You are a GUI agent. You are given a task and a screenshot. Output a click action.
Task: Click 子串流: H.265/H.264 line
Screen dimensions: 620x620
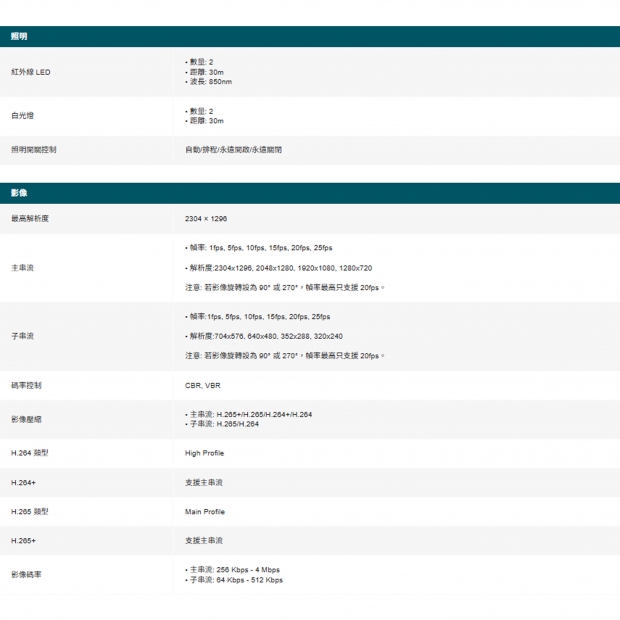coord(224,424)
